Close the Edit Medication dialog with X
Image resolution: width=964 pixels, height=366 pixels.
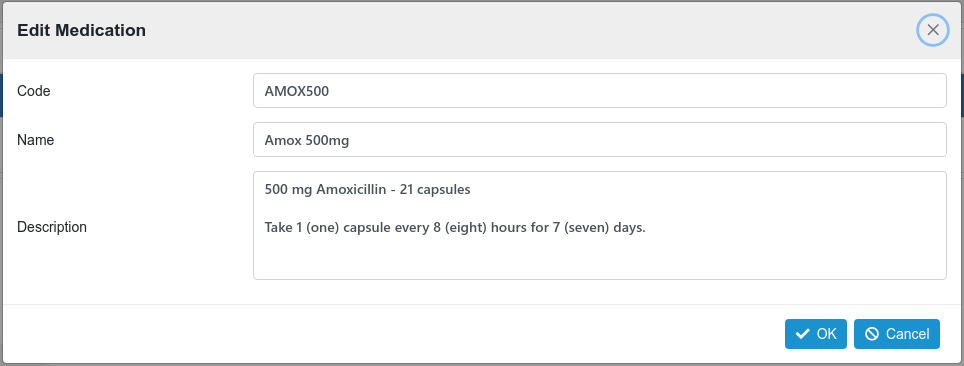tap(933, 30)
